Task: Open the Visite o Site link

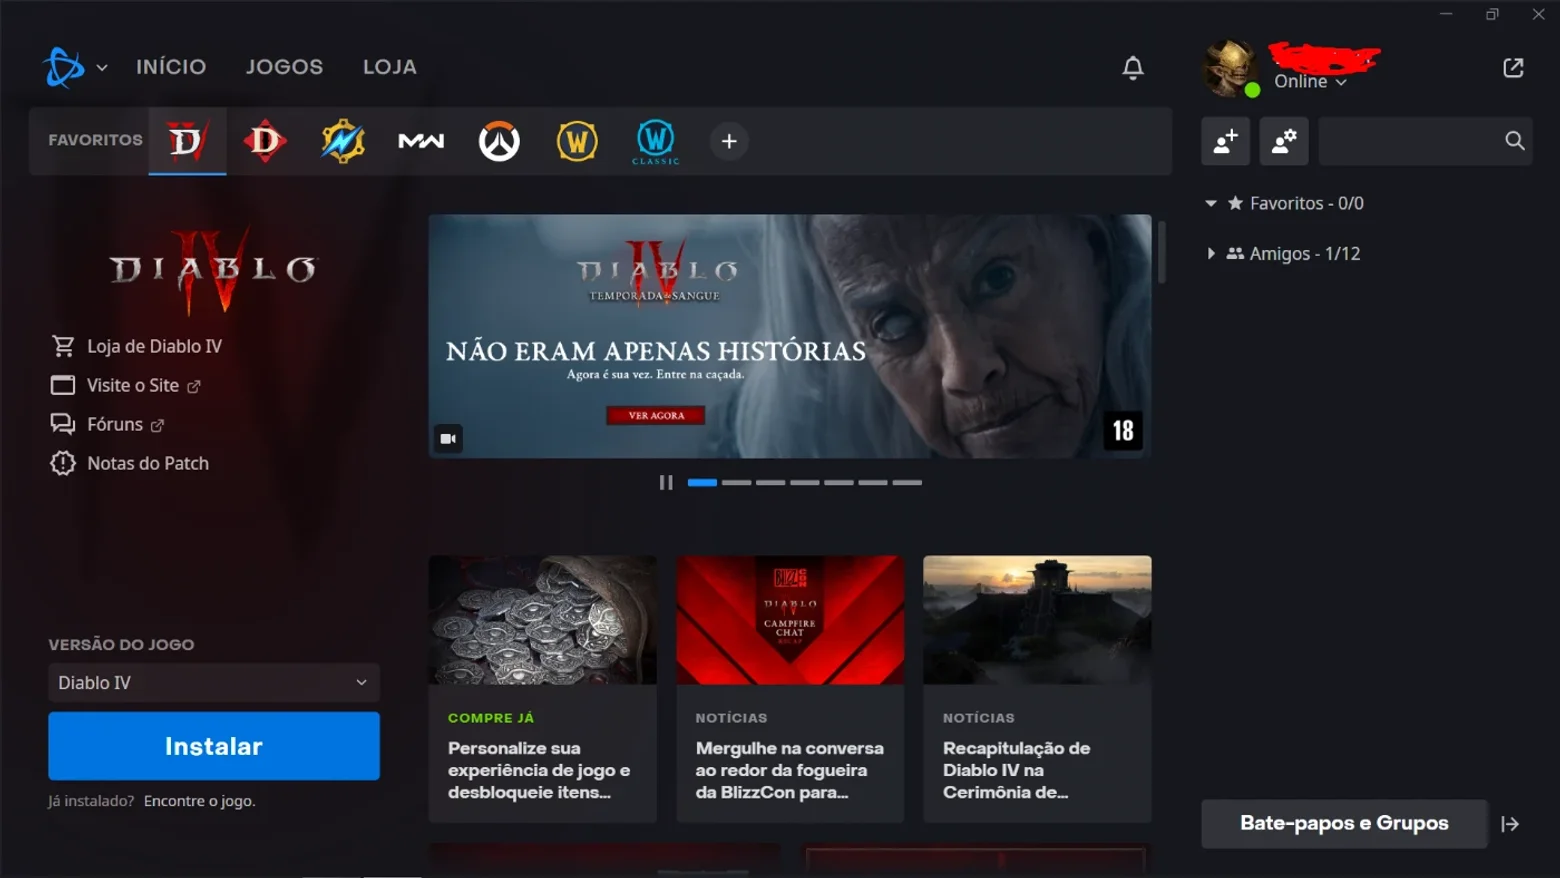Action: [133, 385]
